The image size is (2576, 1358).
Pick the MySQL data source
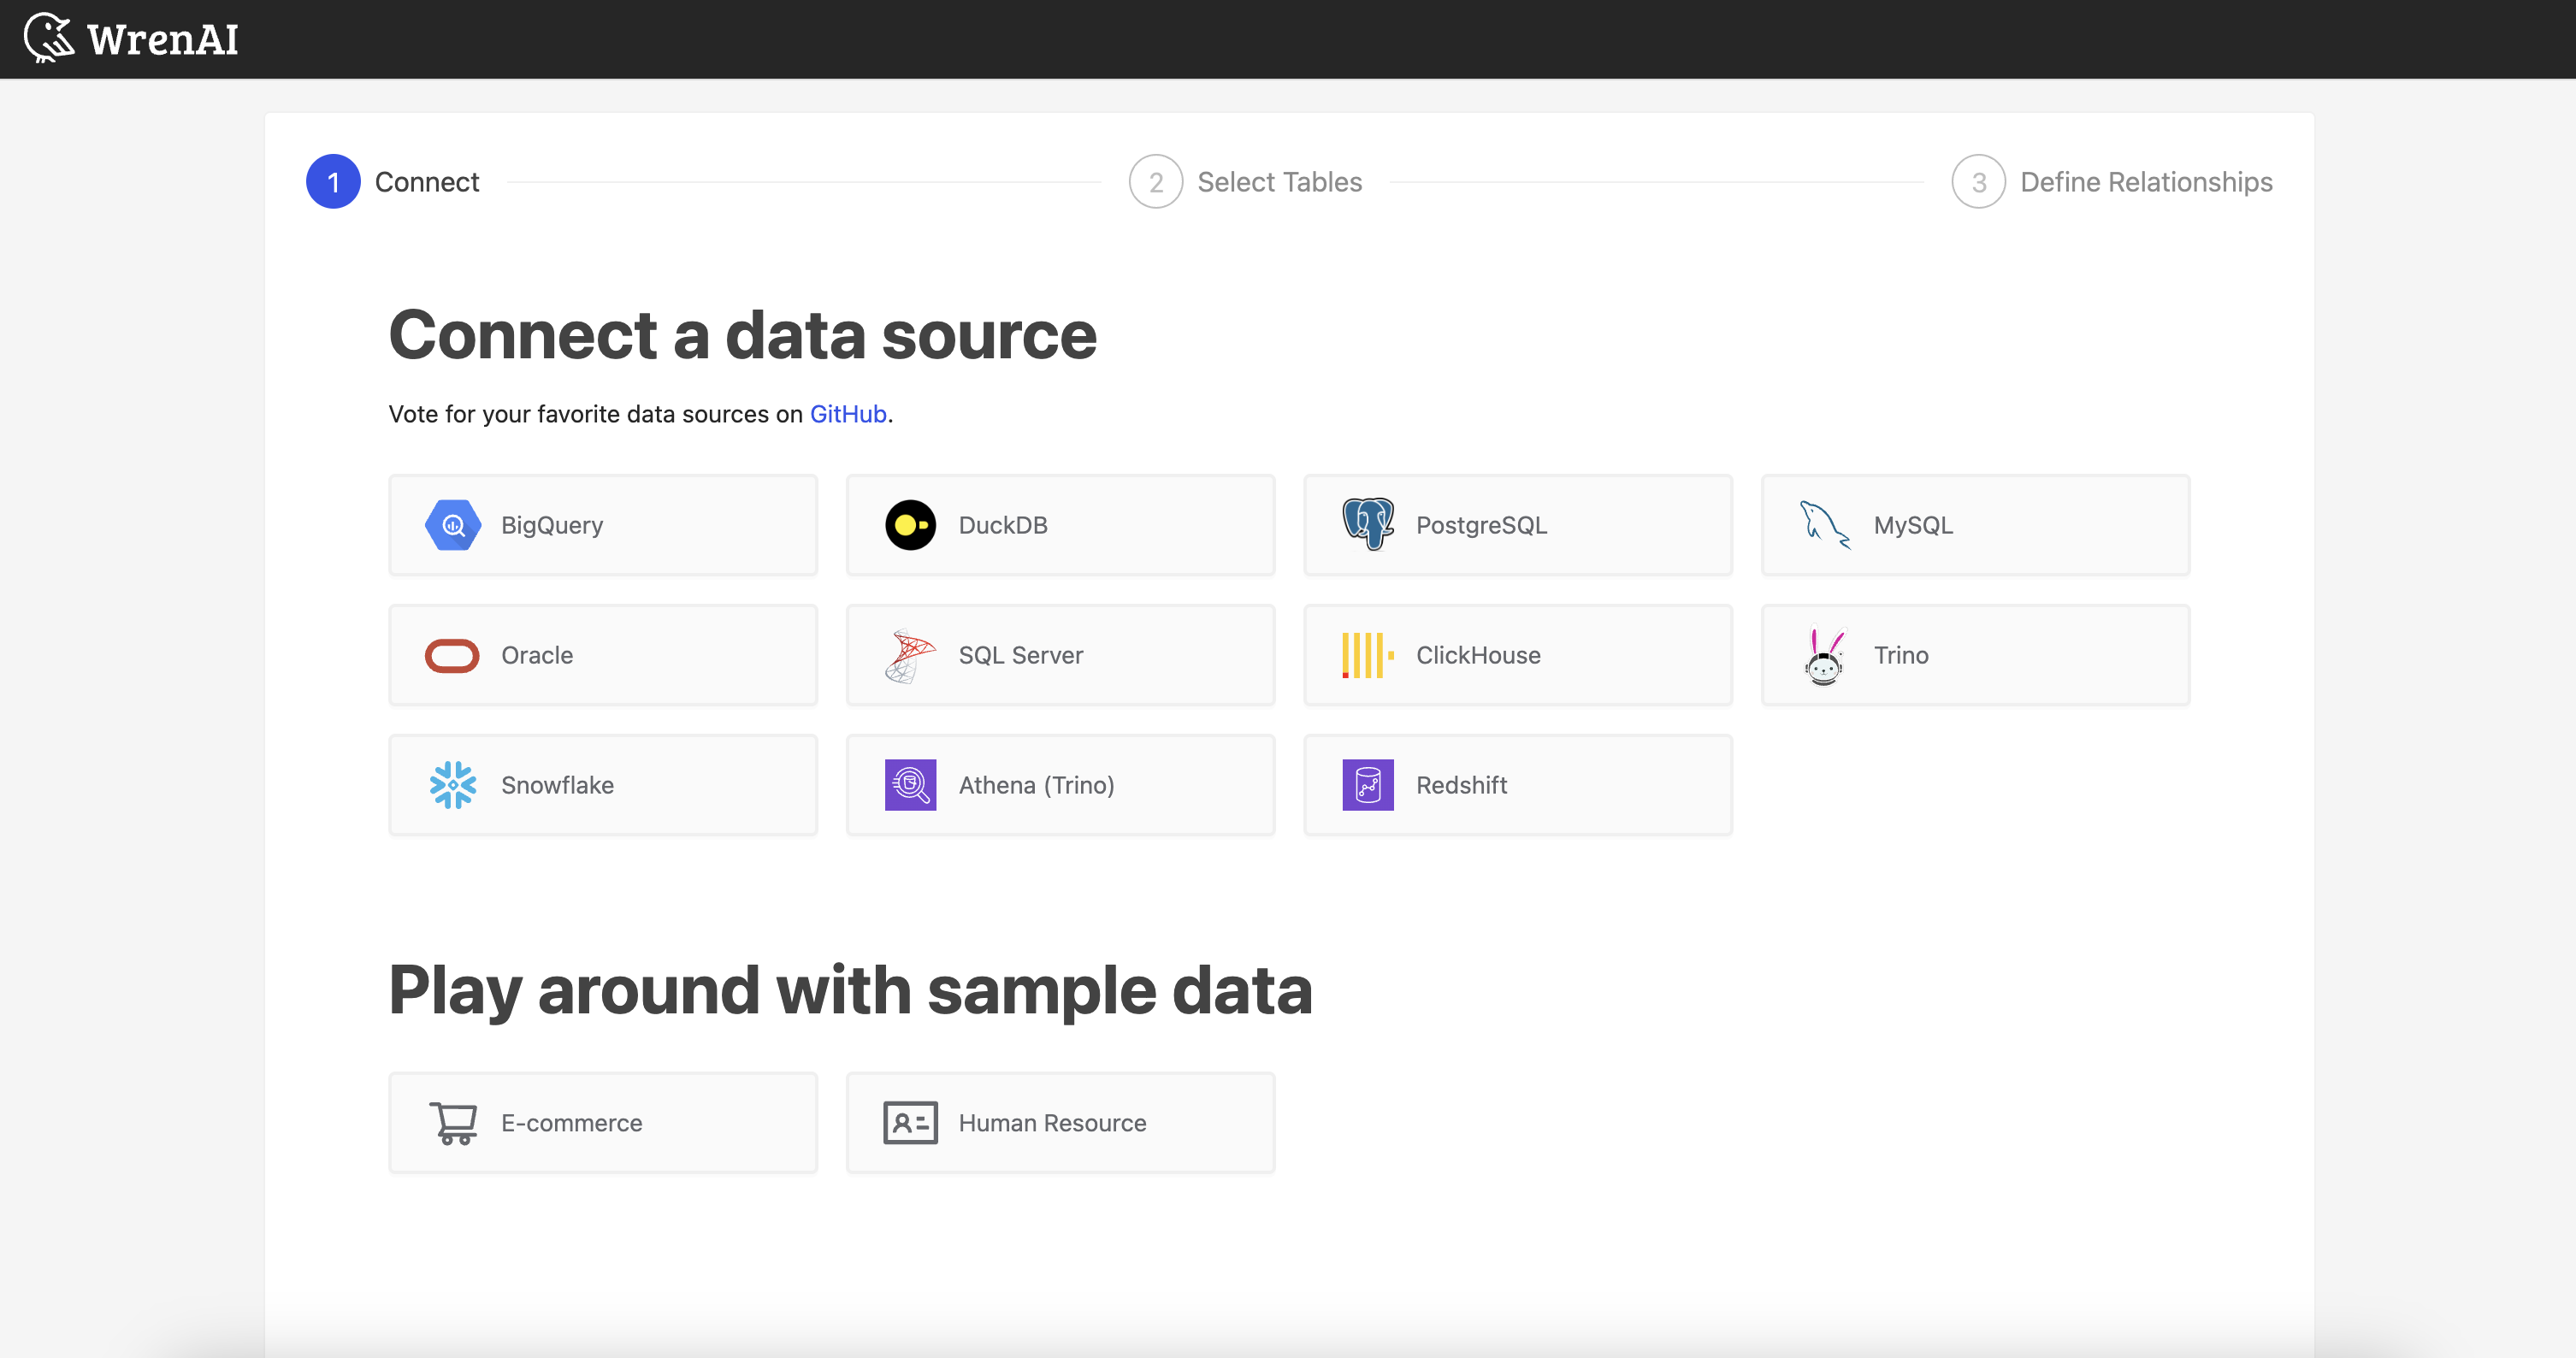pos(1976,525)
